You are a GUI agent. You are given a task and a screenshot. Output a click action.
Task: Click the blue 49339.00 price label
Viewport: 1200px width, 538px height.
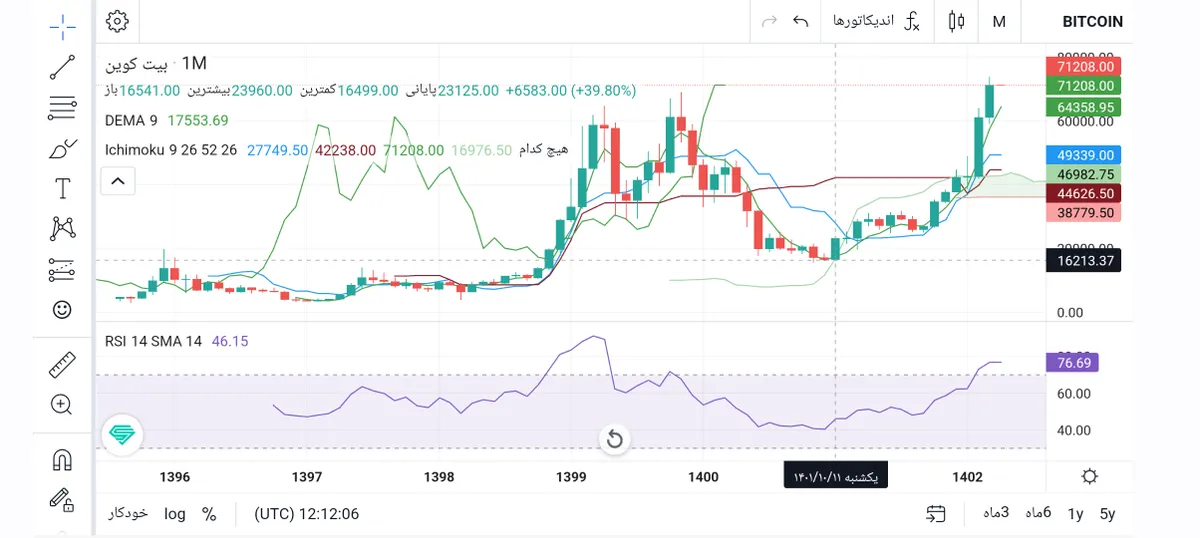coord(1083,155)
